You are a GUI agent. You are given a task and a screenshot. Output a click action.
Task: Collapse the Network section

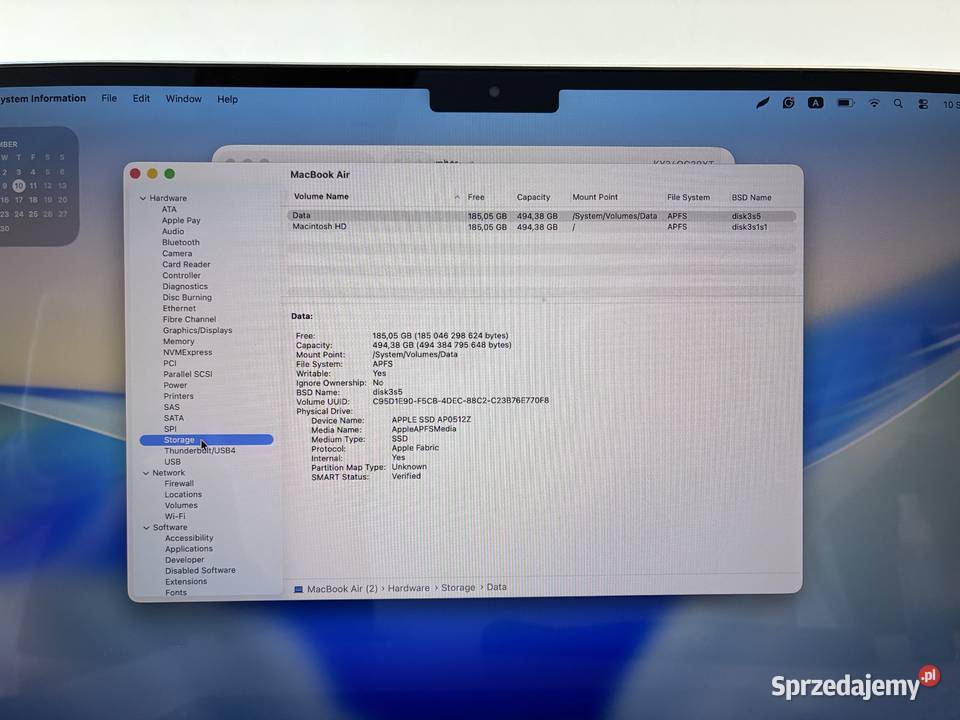(146, 473)
